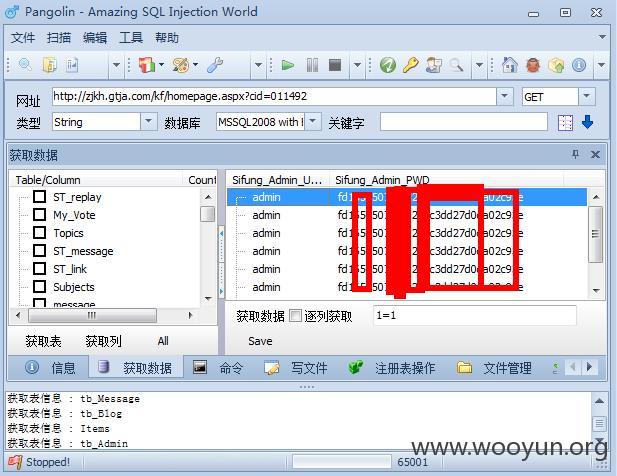The image size is (617, 476).
Task: Open dropdown arrow next to cube icon
Action: [x=161, y=65]
